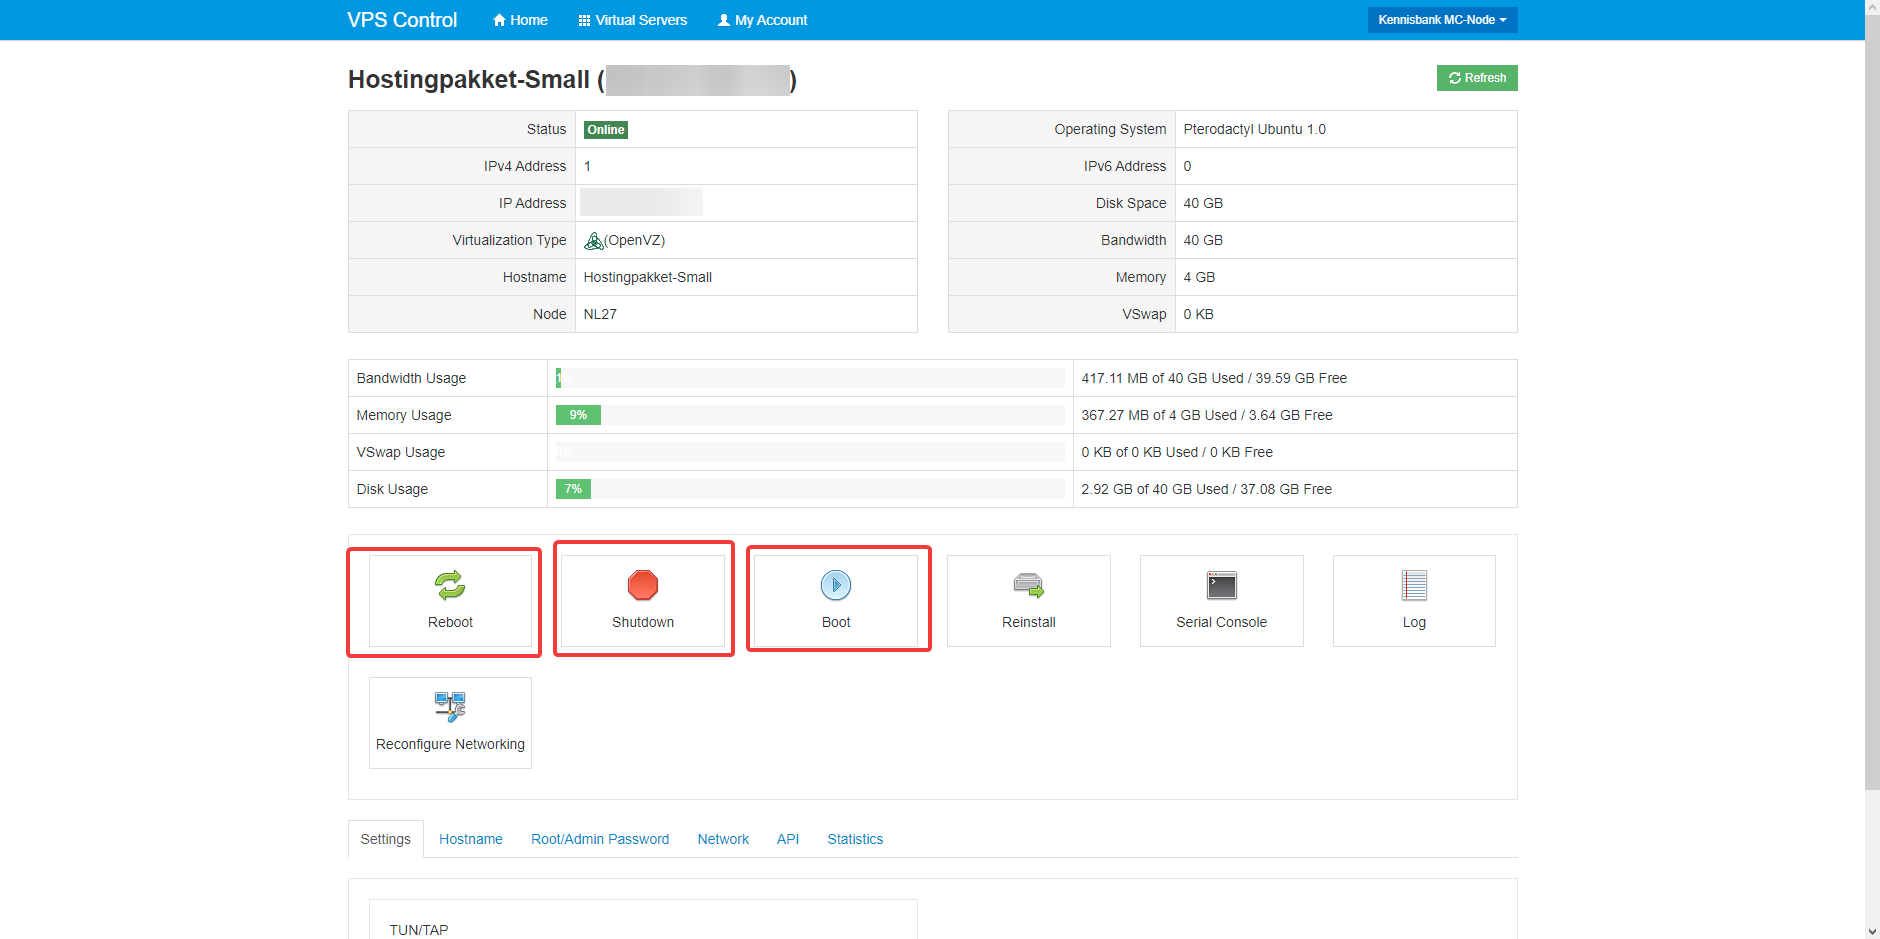This screenshot has height=939, width=1880.
Task: Click the Home house icon in navbar
Action: click(x=500, y=20)
